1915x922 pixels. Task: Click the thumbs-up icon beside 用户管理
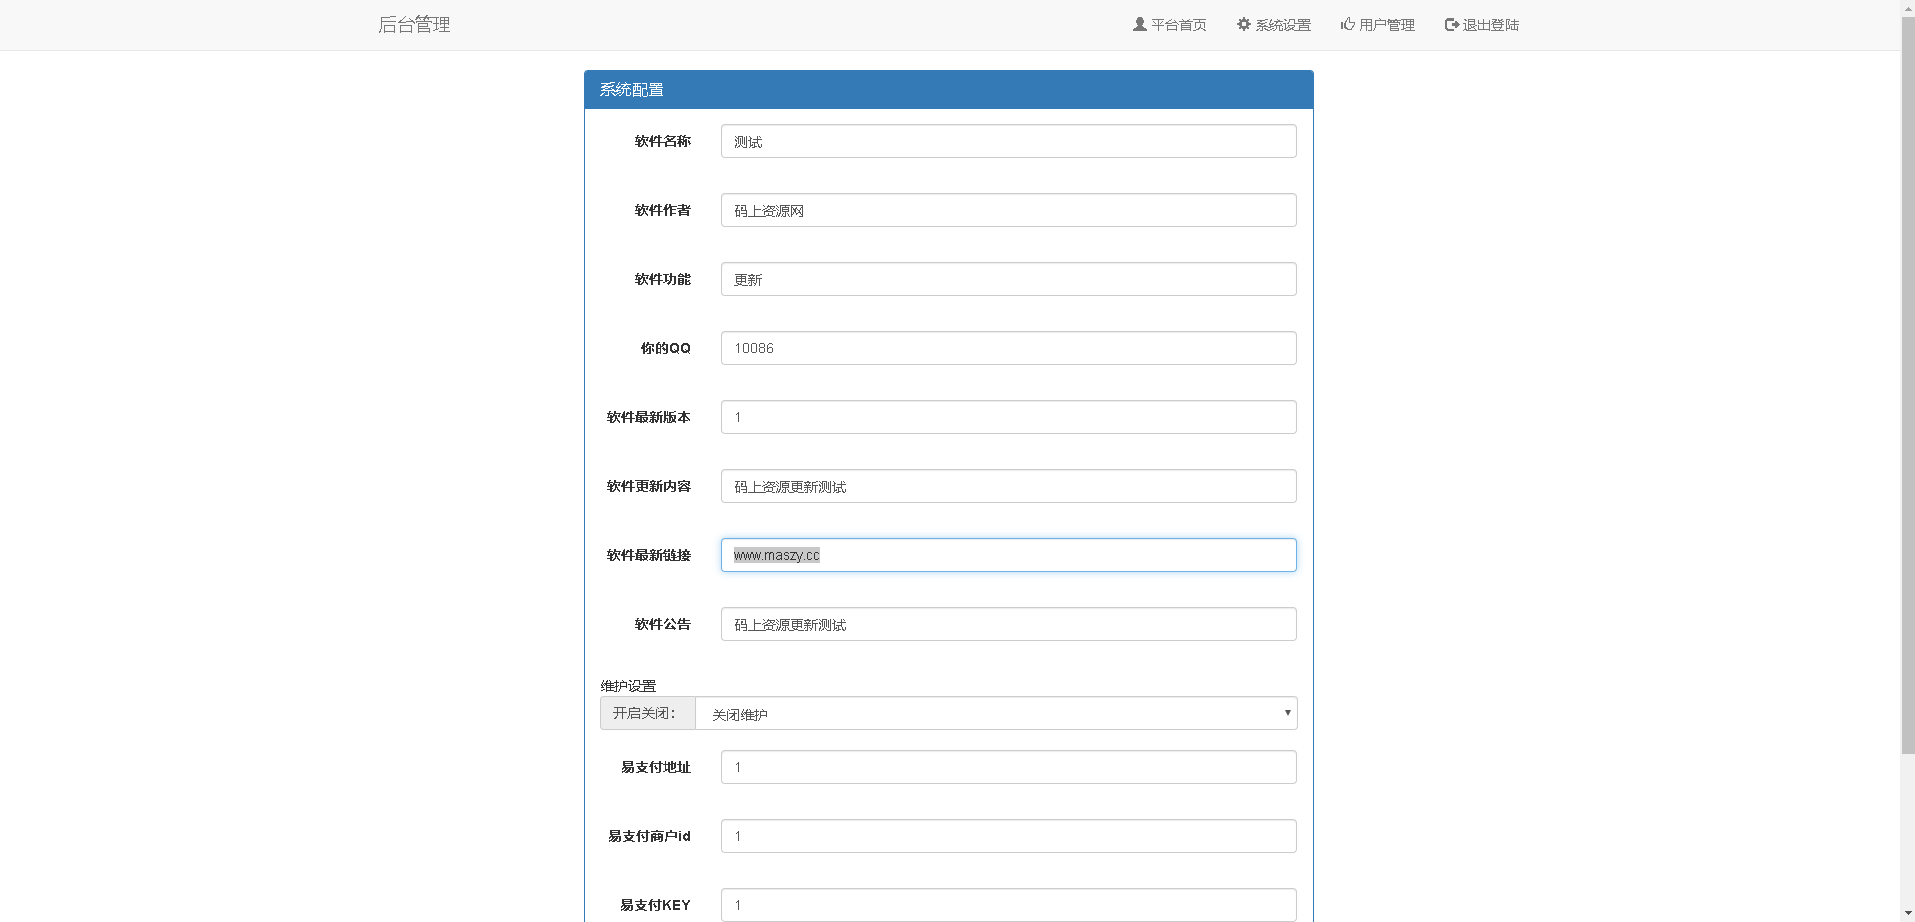(1347, 24)
